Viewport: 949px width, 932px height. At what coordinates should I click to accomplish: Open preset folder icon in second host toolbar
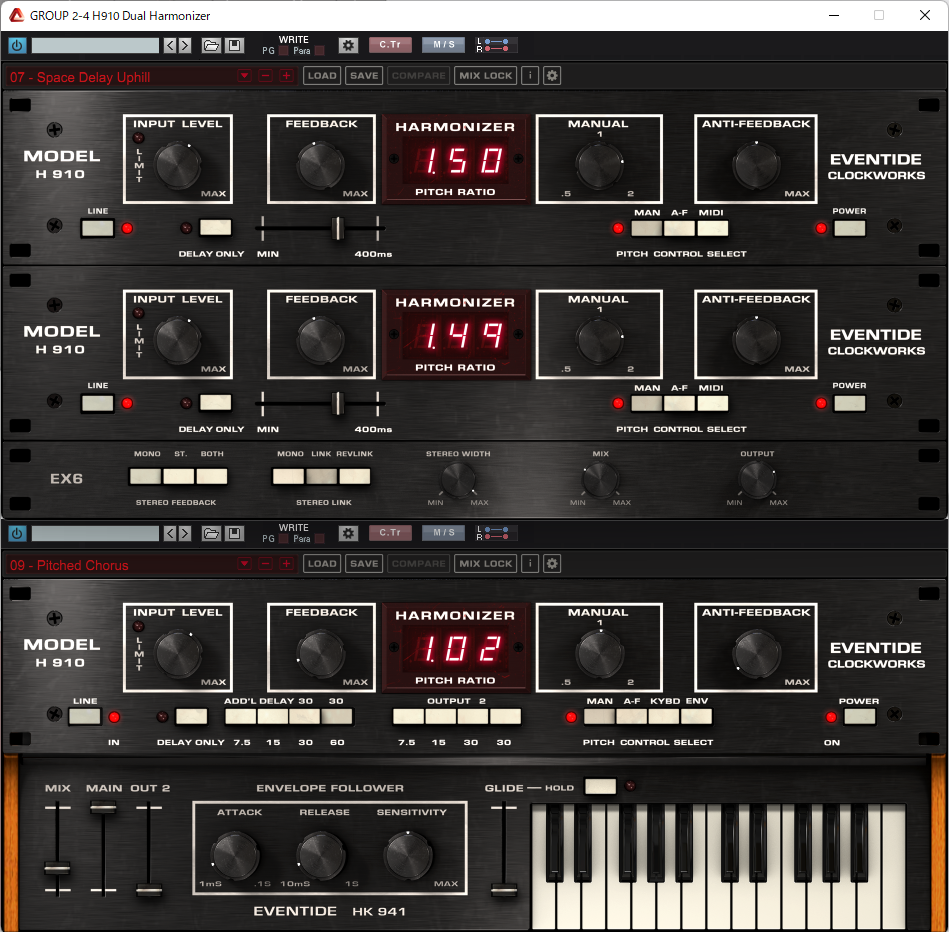(x=211, y=533)
